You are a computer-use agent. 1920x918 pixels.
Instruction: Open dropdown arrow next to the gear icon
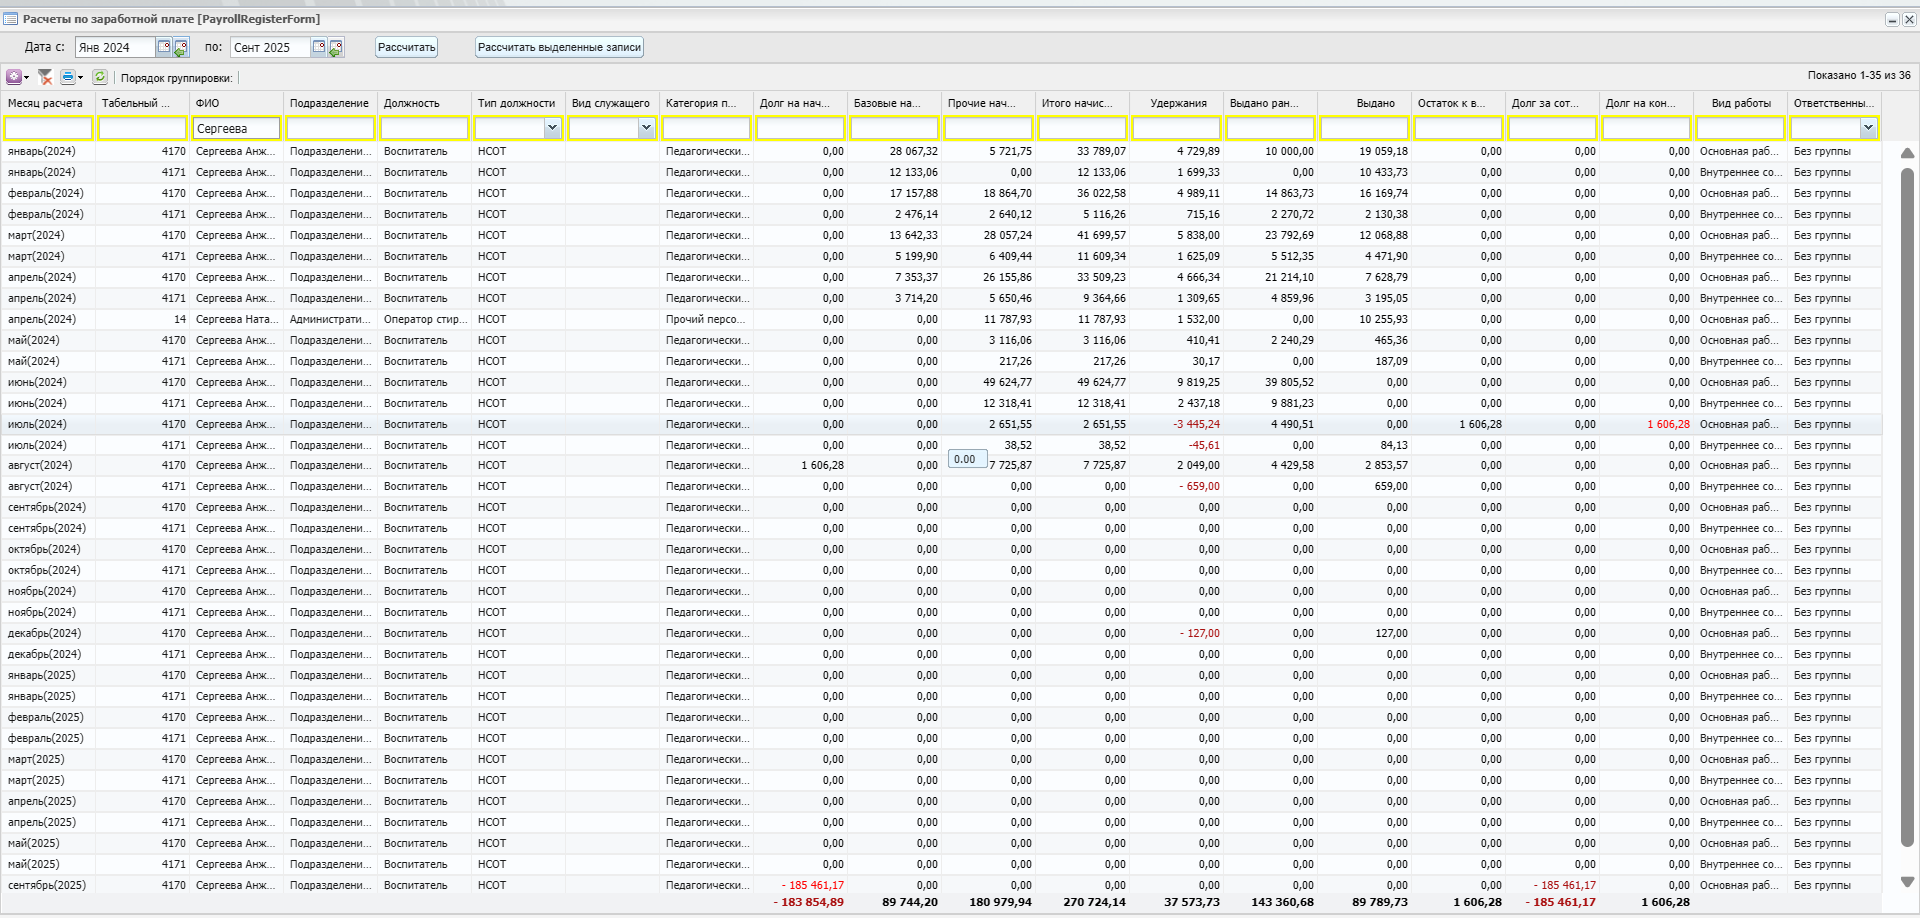click(27, 78)
